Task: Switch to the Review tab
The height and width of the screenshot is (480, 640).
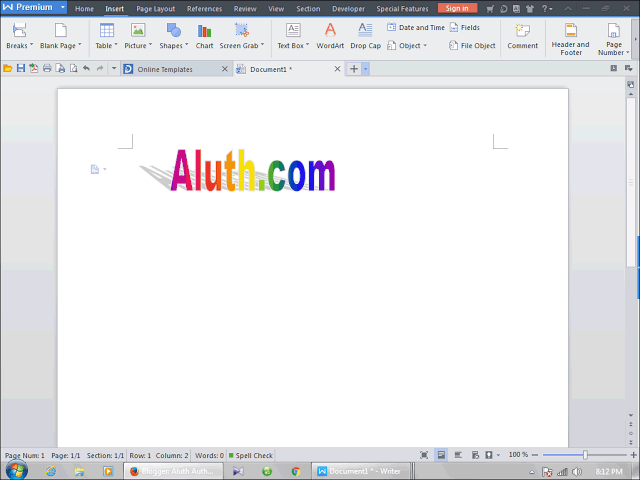Action: point(245,9)
